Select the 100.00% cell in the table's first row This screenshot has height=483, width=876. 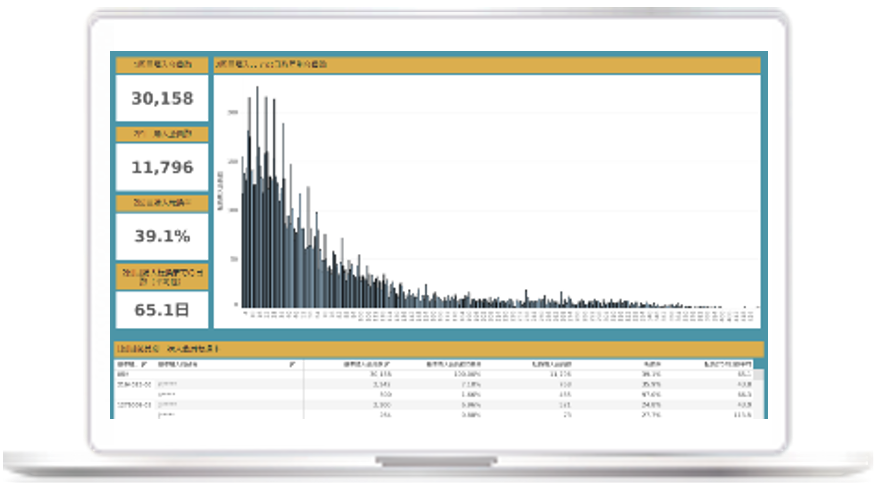[442, 375]
